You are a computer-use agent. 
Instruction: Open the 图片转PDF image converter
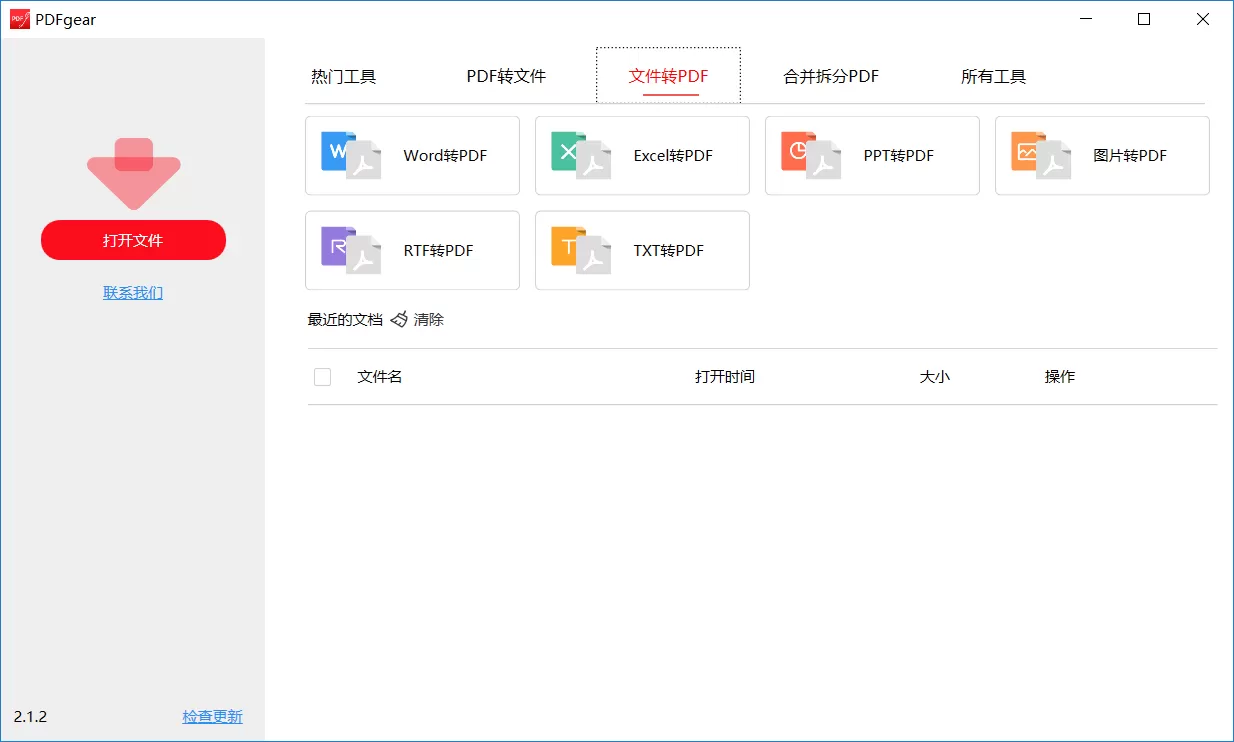(x=1102, y=156)
